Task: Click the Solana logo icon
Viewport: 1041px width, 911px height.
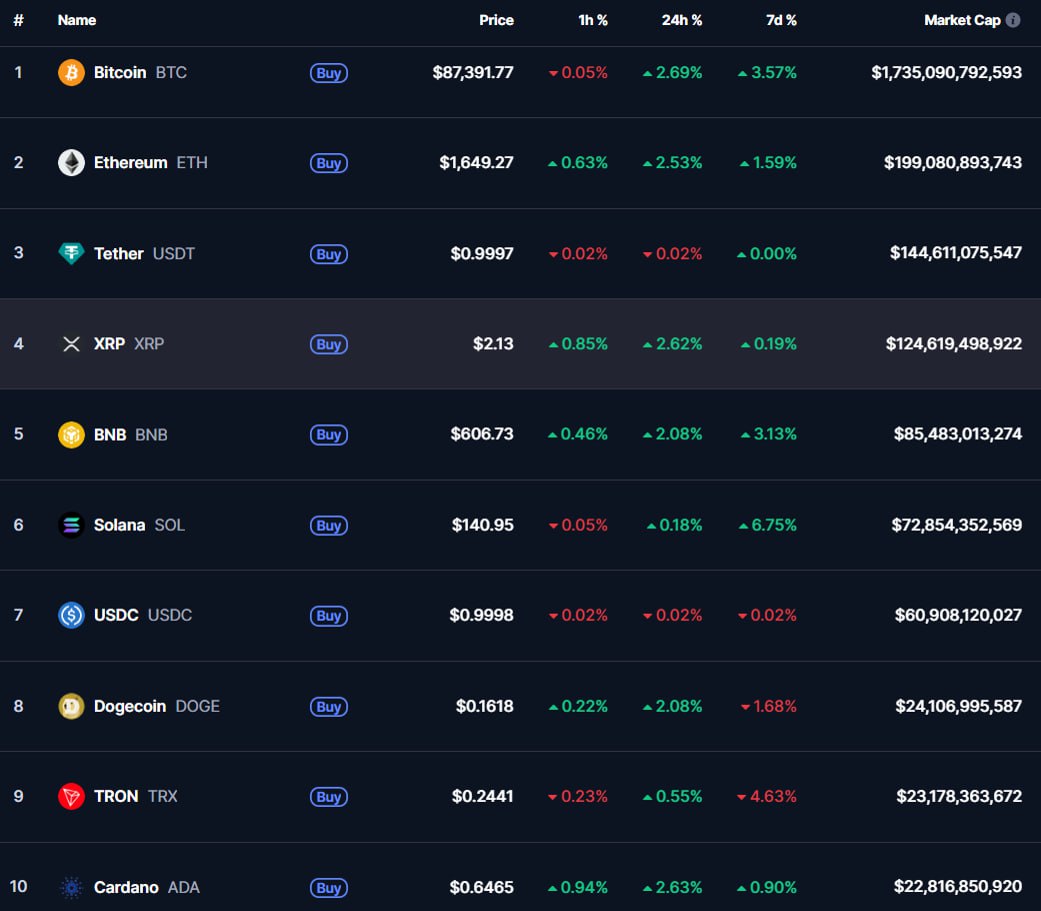Action: [x=71, y=525]
